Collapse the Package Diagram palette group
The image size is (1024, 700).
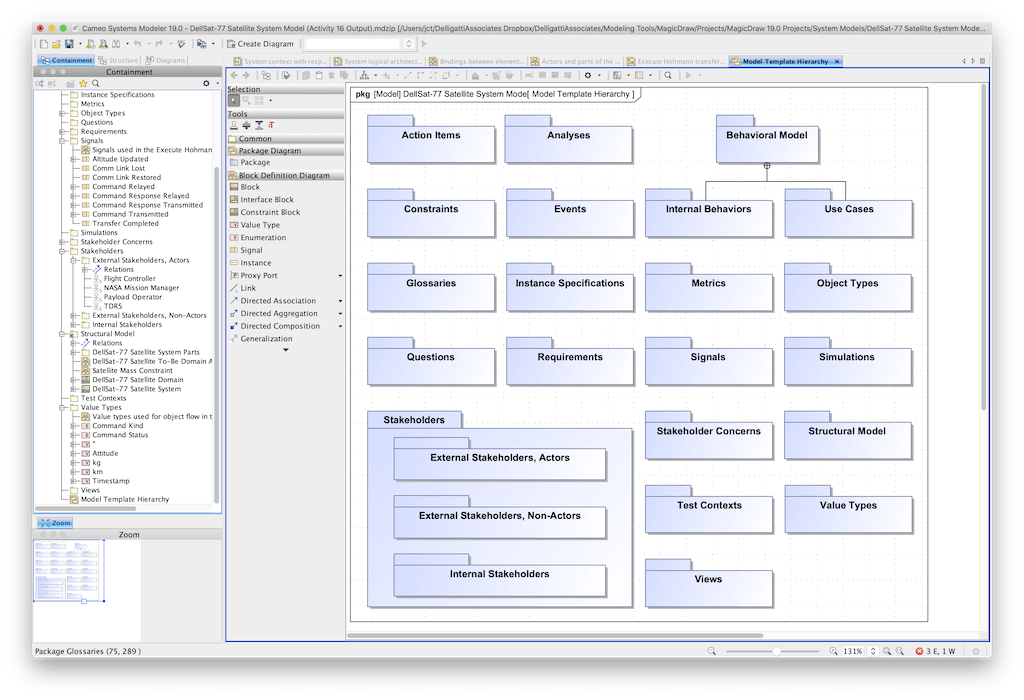pyautogui.click(x=270, y=151)
